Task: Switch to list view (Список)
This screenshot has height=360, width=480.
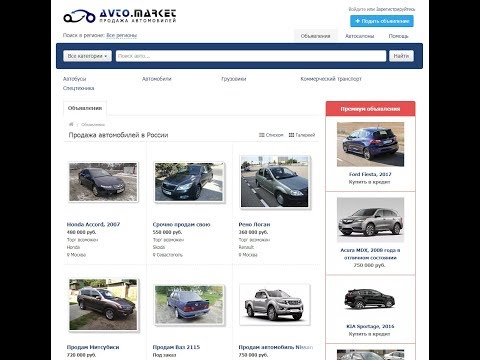Action: coord(271,135)
